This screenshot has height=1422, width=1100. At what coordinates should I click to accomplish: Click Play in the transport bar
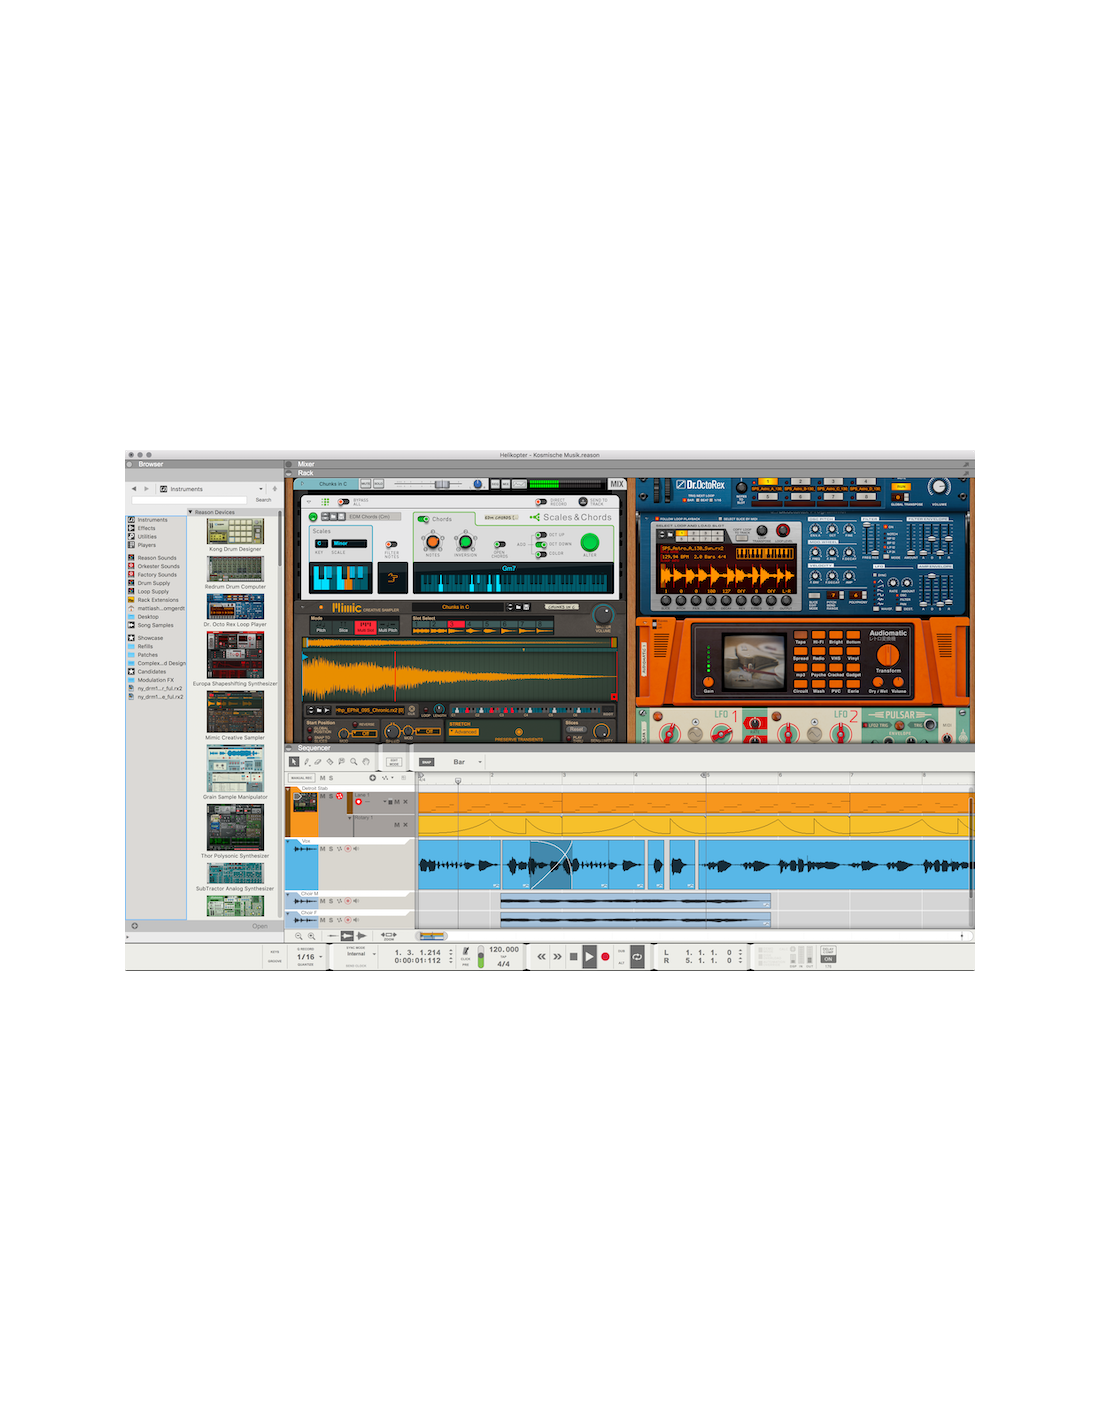589,957
